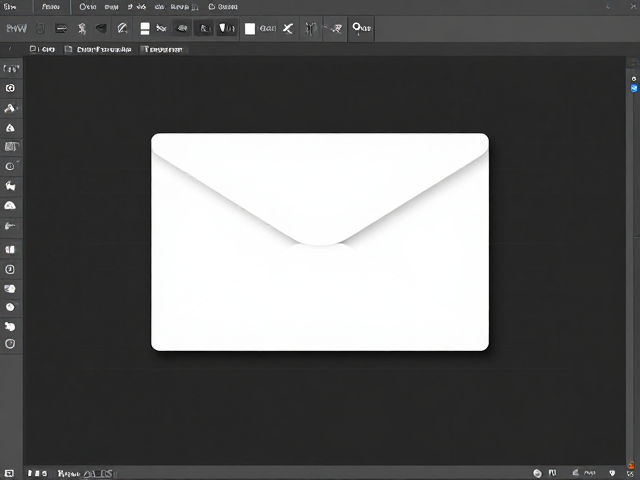Viewport: 640px width, 480px height.
Task: Click the vertical bracket align icon in top toolbar
Action: pos(311,29)
